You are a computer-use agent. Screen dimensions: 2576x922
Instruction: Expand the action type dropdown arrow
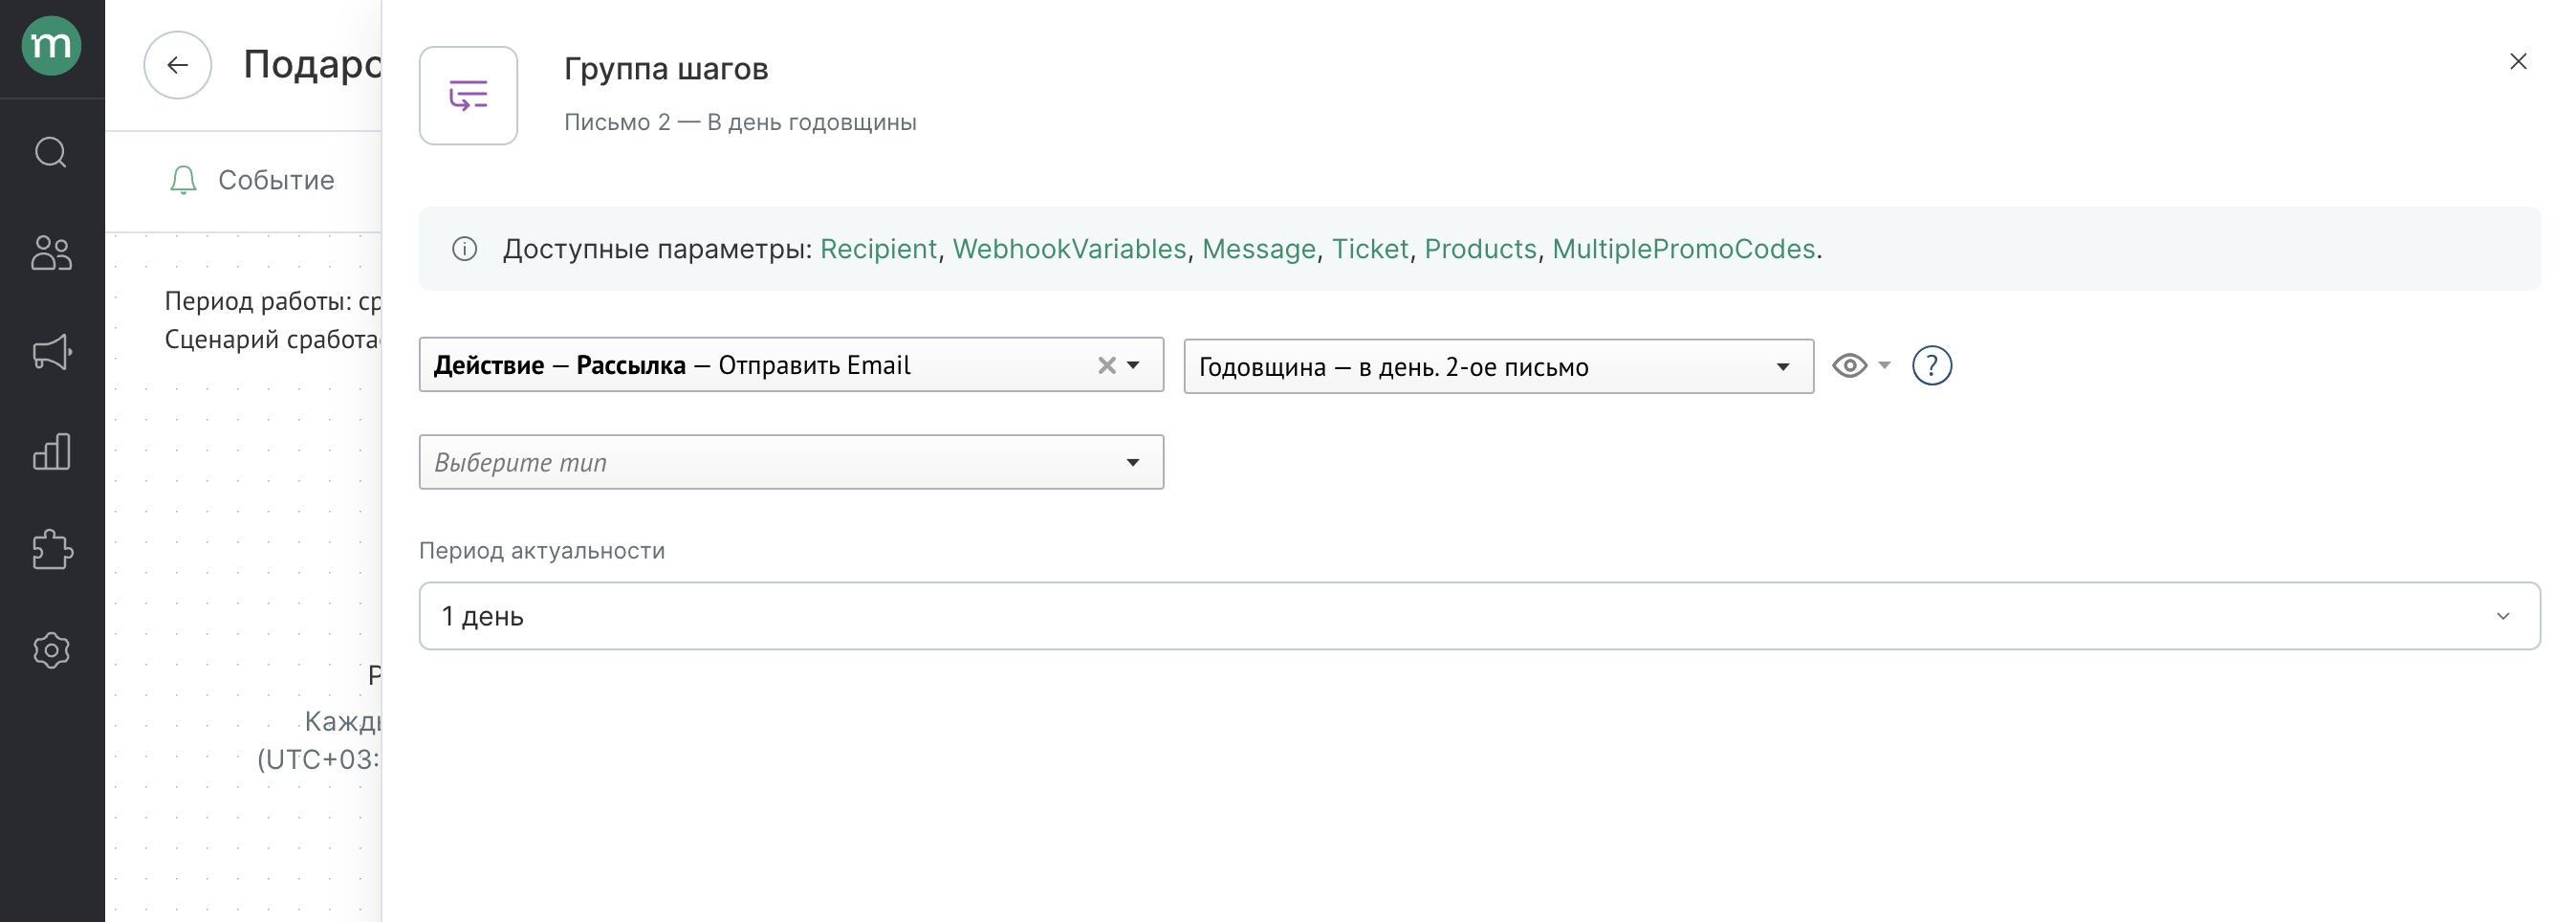[x=1133, y=365]
